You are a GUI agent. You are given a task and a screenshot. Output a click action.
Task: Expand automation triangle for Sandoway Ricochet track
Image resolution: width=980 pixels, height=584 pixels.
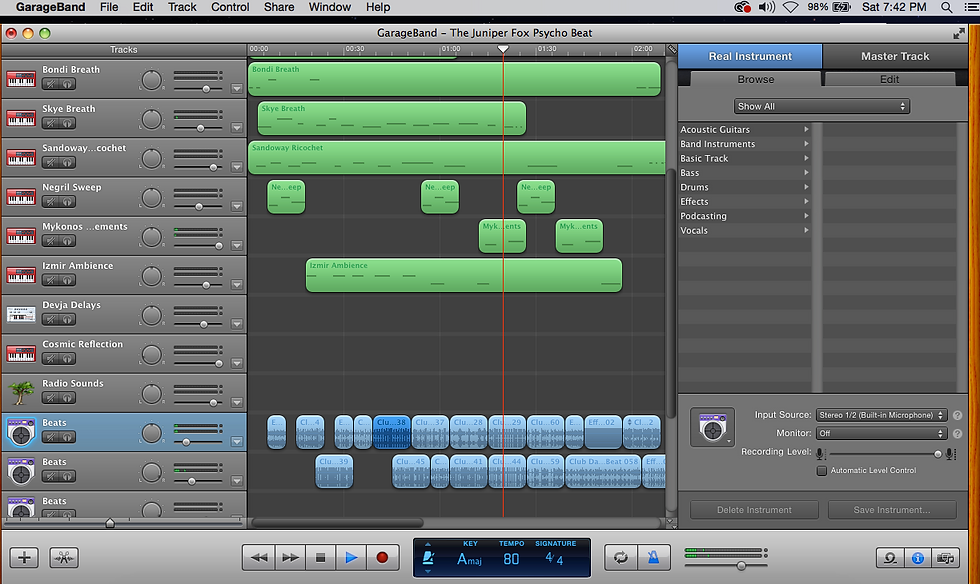[237, 167]
